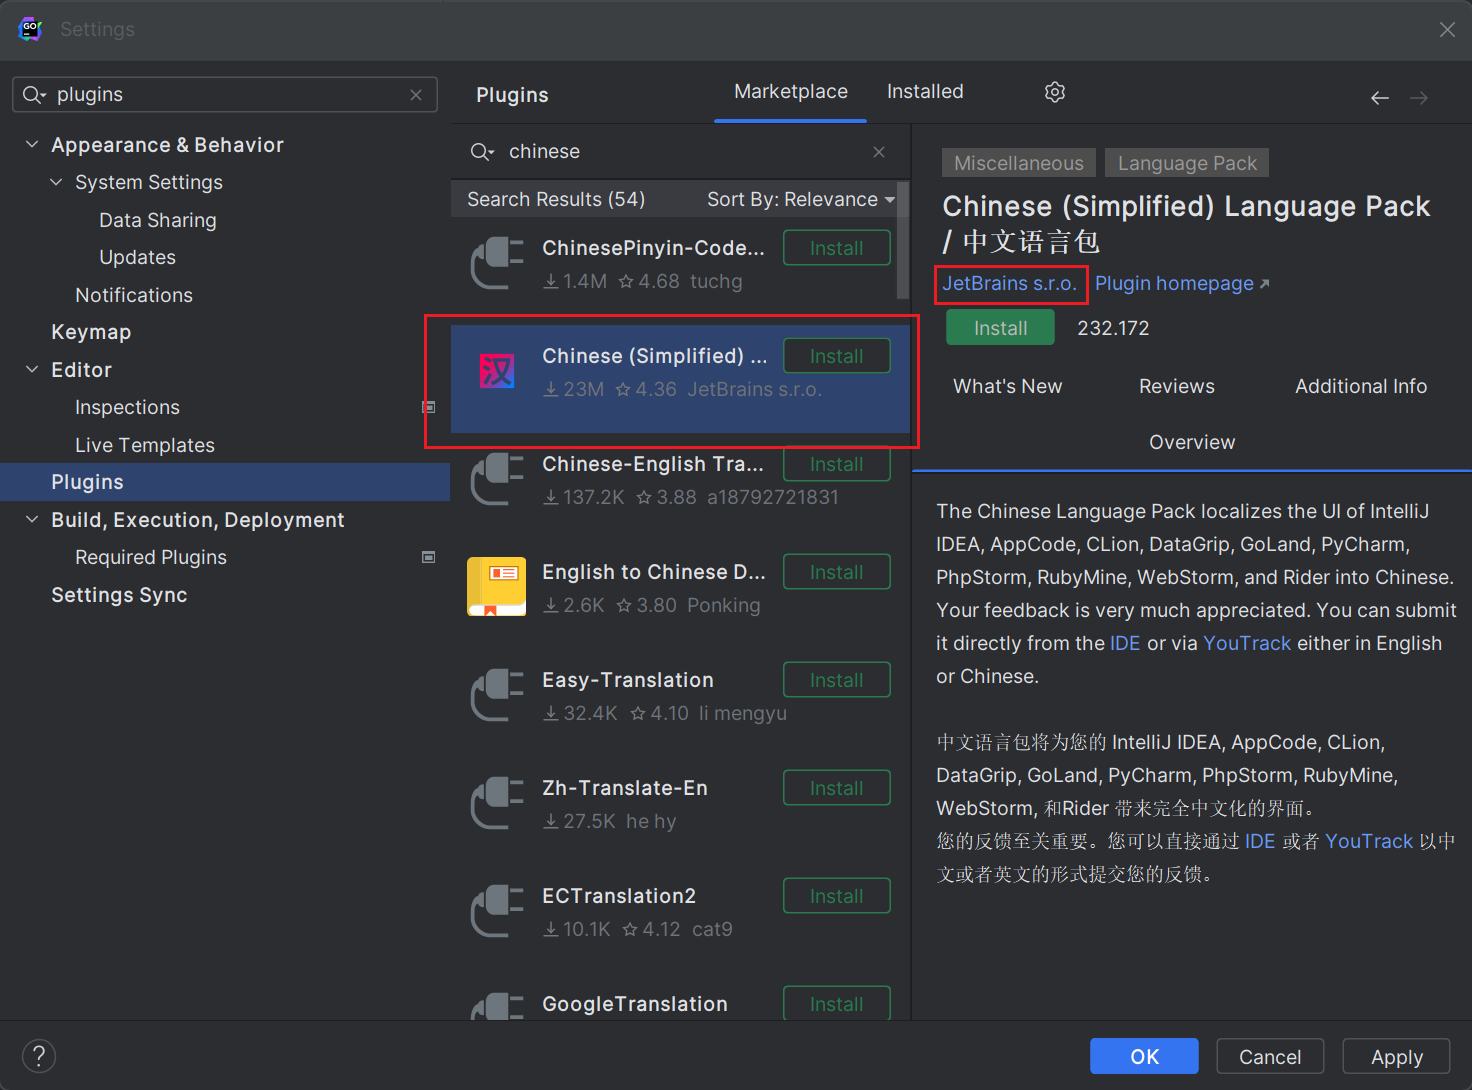Follow the IDE link in English description
1472x1090 pixels.
pos(1125,644)
